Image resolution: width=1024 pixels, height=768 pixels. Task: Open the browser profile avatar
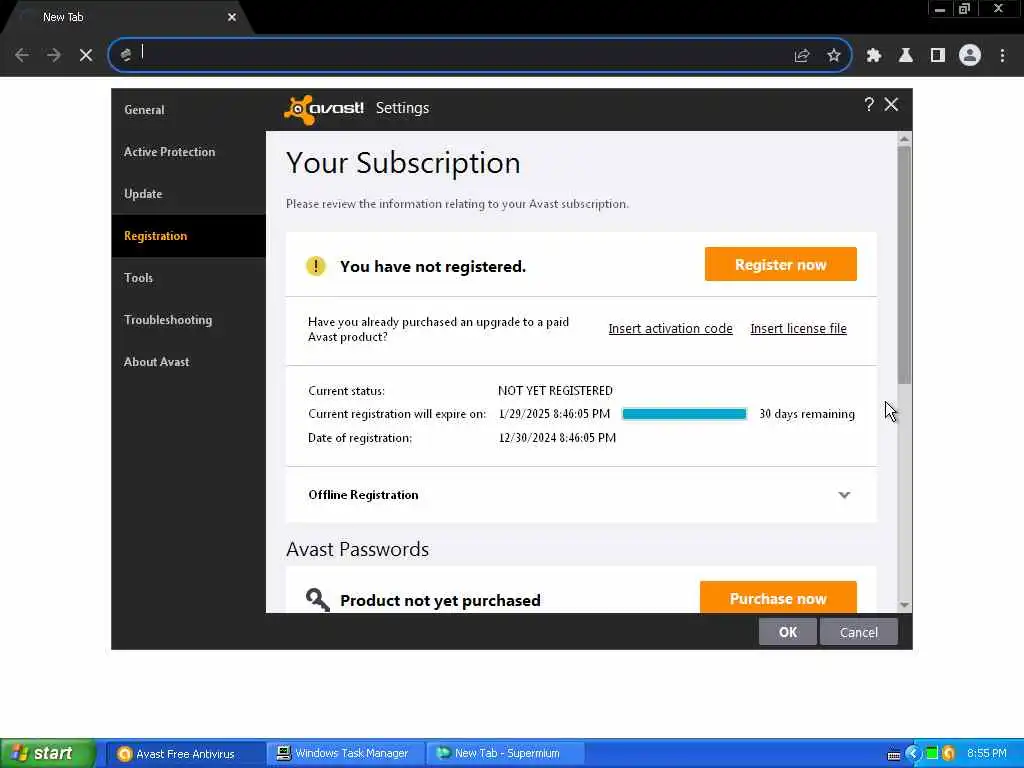[970, 55]
